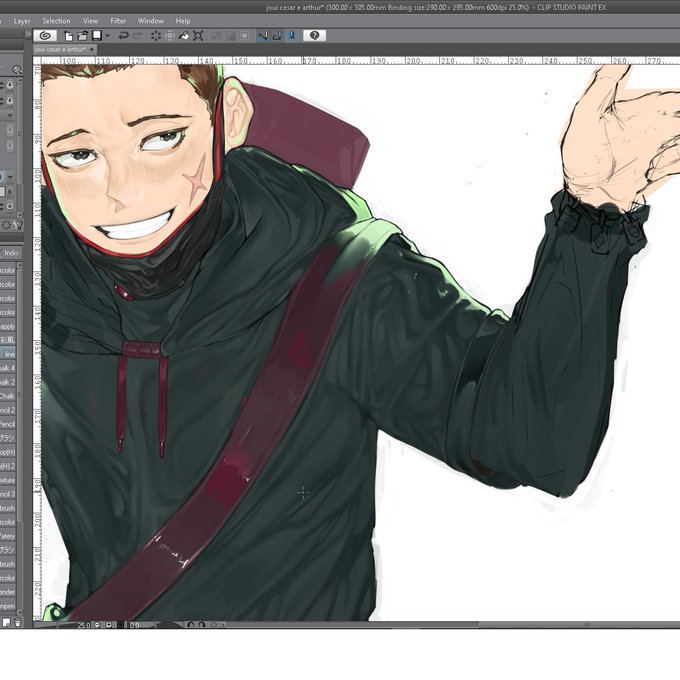Select the highlighted 'line' brush

[x=8, y=354]
